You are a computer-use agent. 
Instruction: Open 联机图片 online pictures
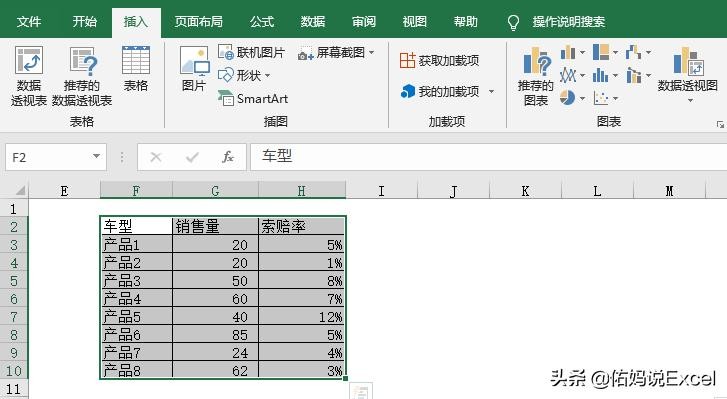(x=251, y=52)
